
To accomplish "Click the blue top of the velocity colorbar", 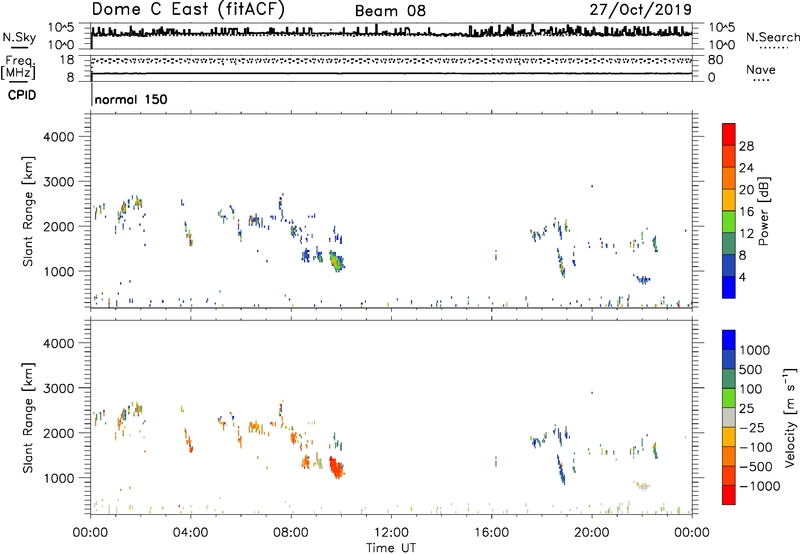I will click(729, 340).
